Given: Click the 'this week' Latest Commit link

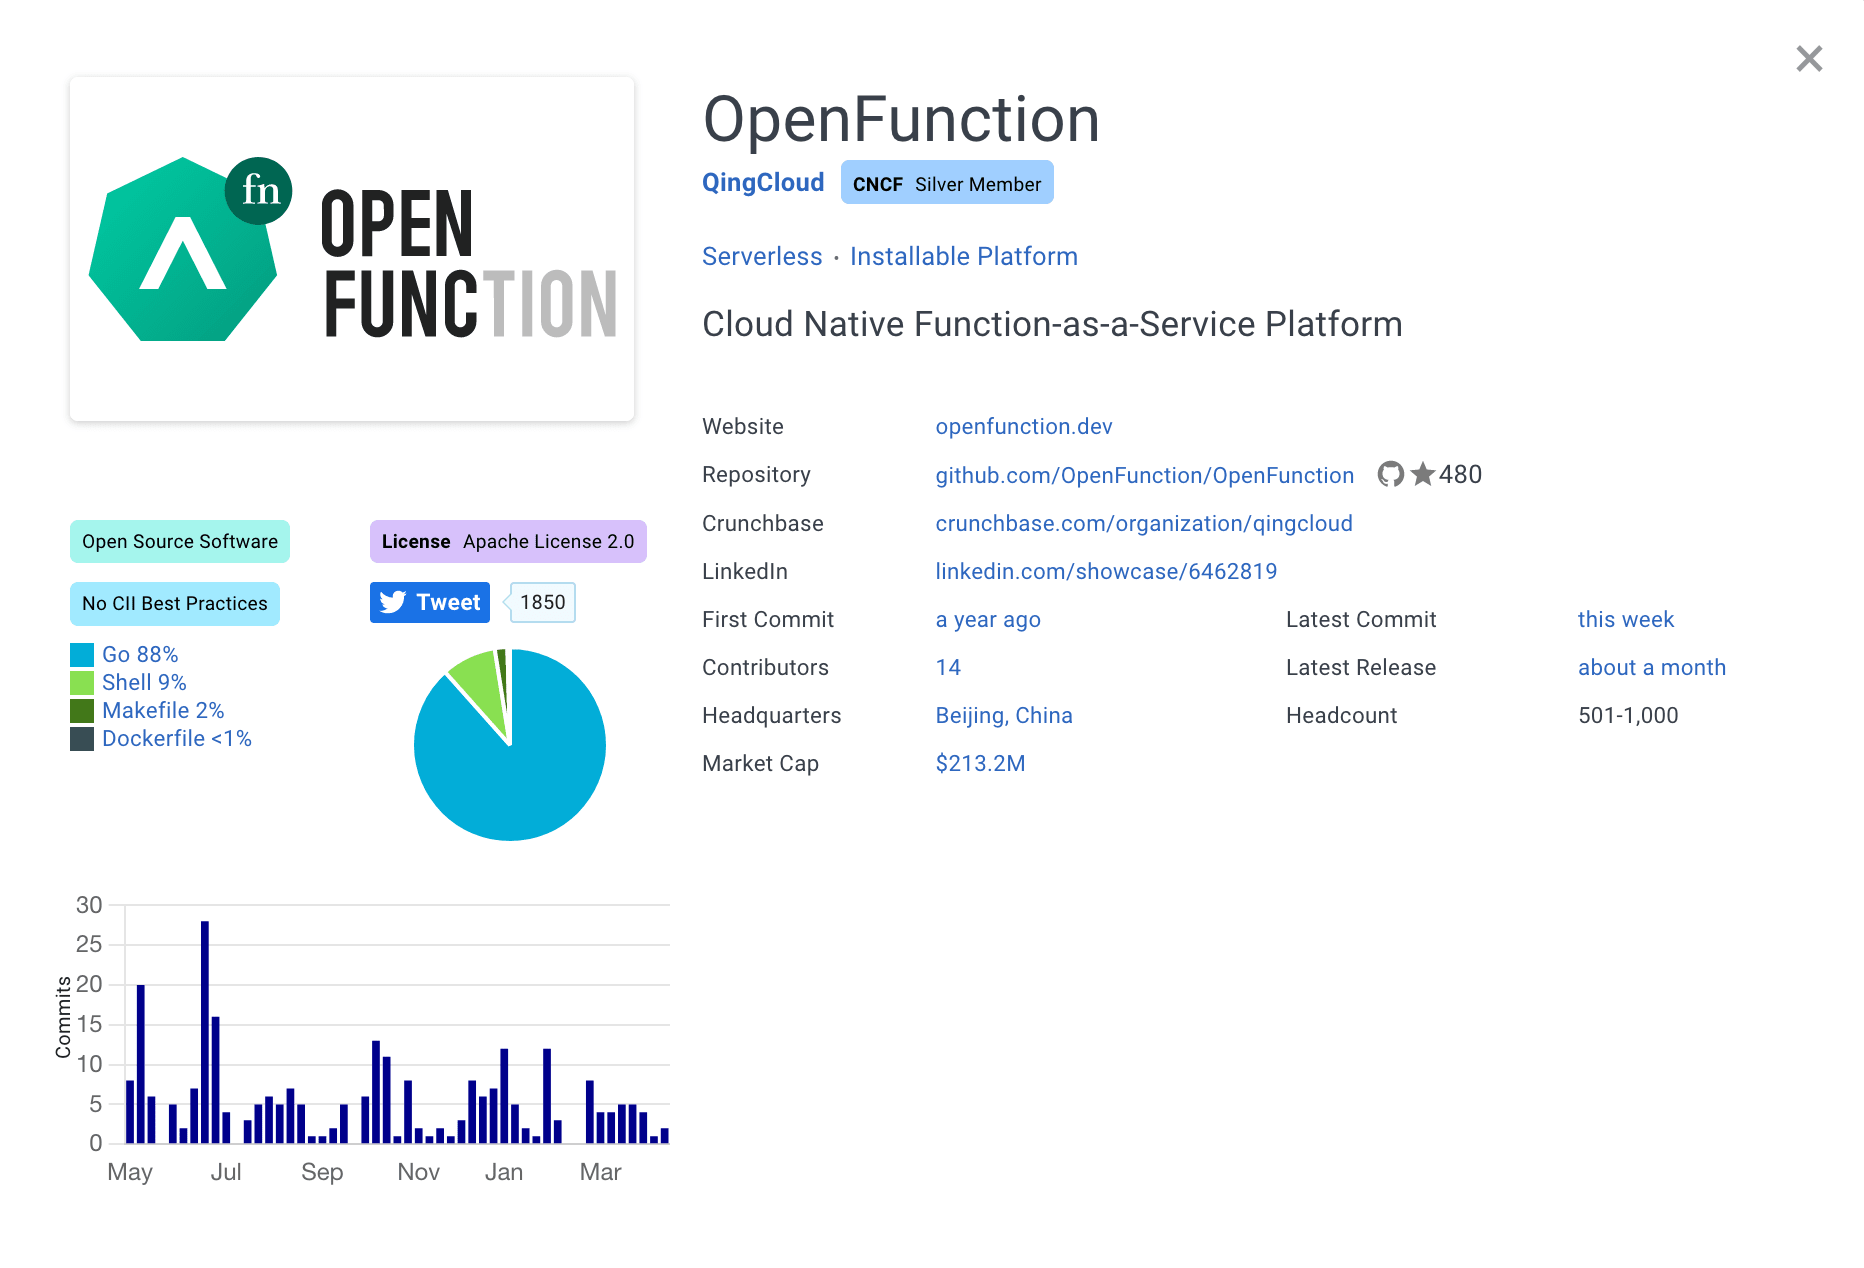Looking at the screenshot, I should coord(1625,619).
